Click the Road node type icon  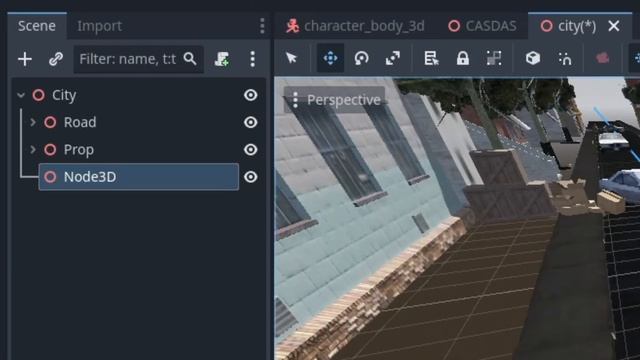tap(50, 122)
